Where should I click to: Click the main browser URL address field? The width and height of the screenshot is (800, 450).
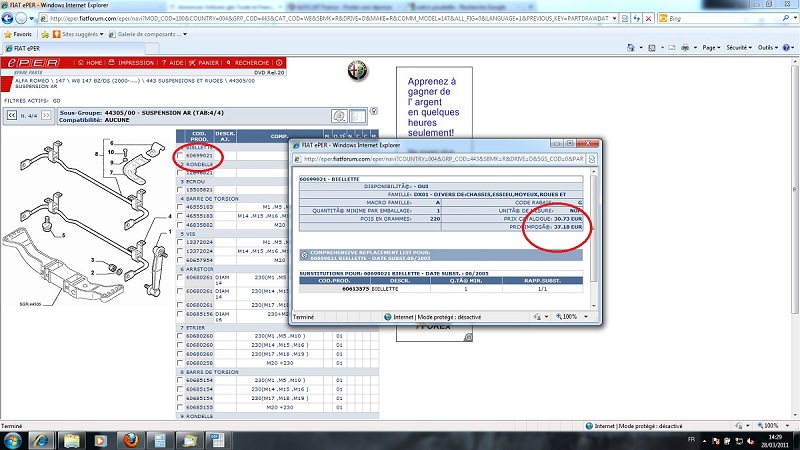tap(329, 18)
